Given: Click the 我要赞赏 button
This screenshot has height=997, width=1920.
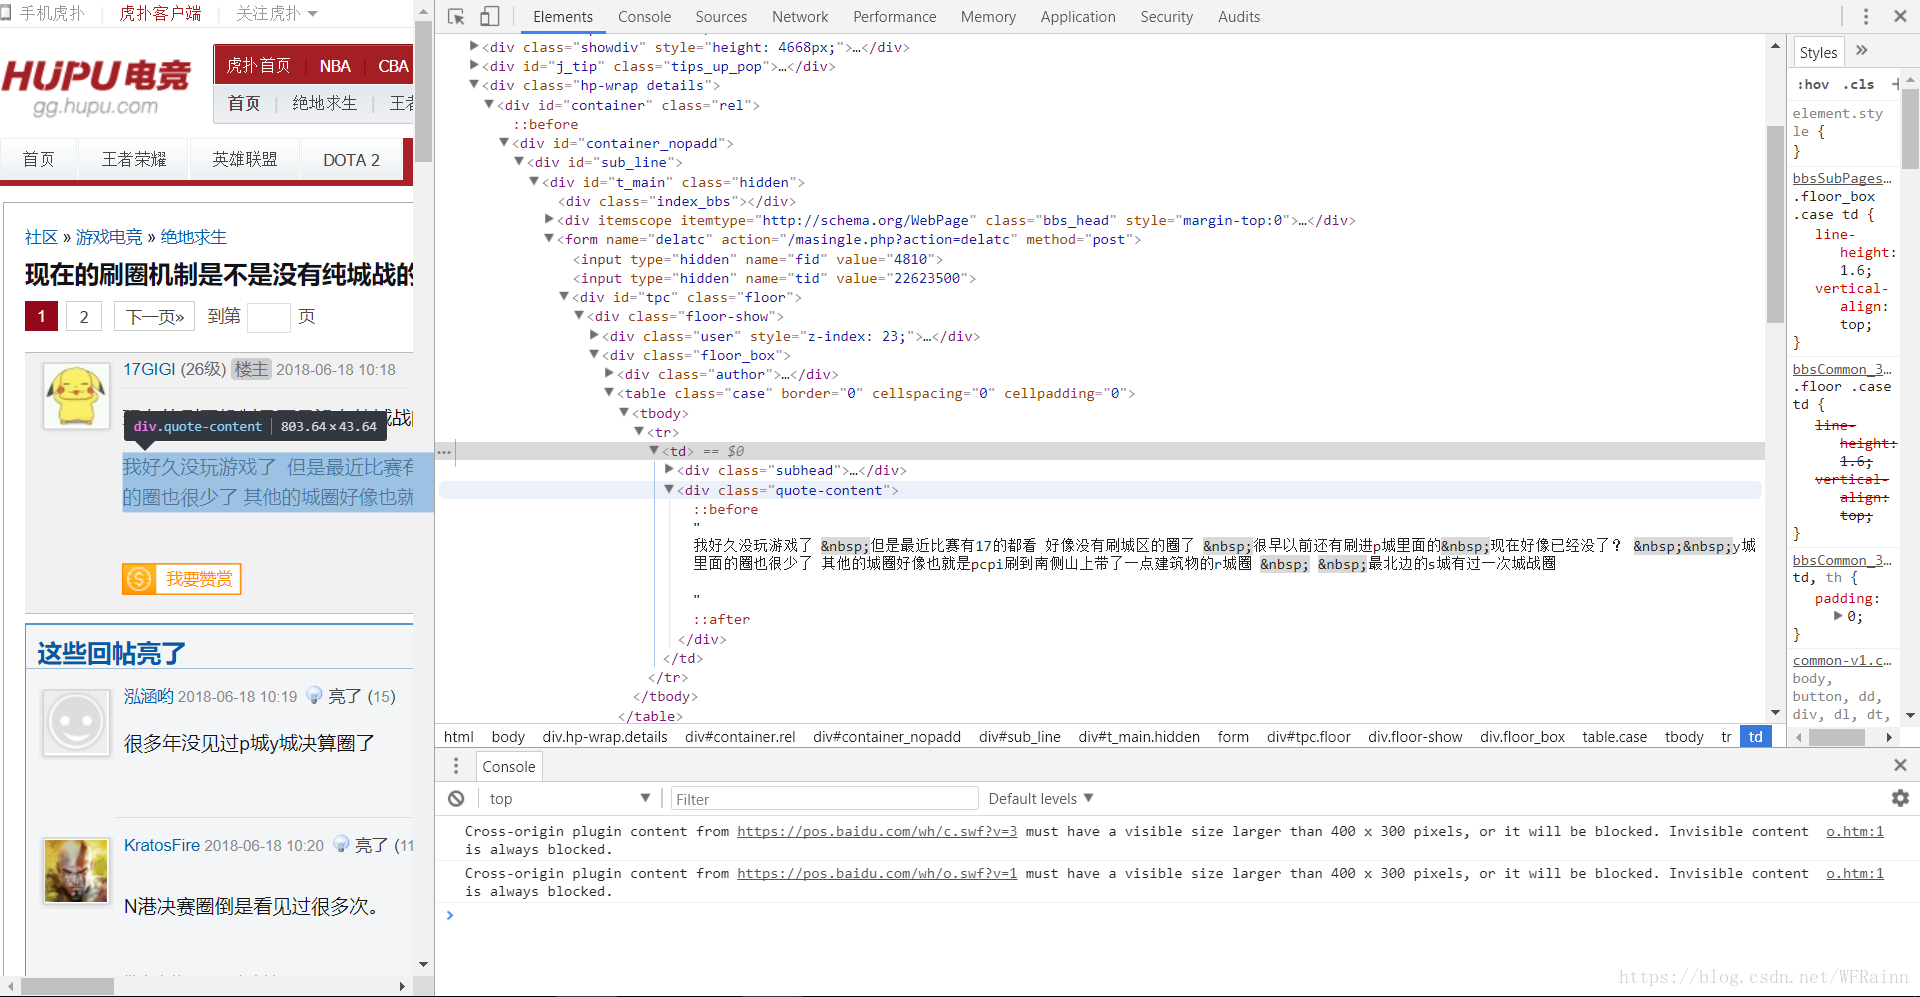Looking at the screenshot, I should click(181, 579).
